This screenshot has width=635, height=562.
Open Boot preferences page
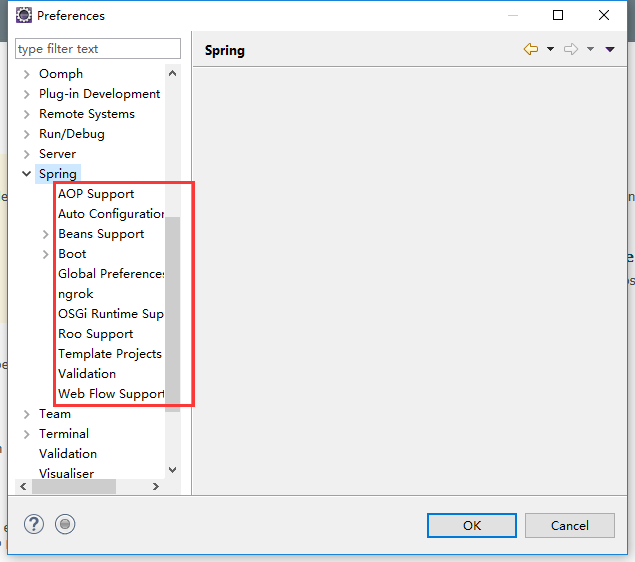coord(72,254)
